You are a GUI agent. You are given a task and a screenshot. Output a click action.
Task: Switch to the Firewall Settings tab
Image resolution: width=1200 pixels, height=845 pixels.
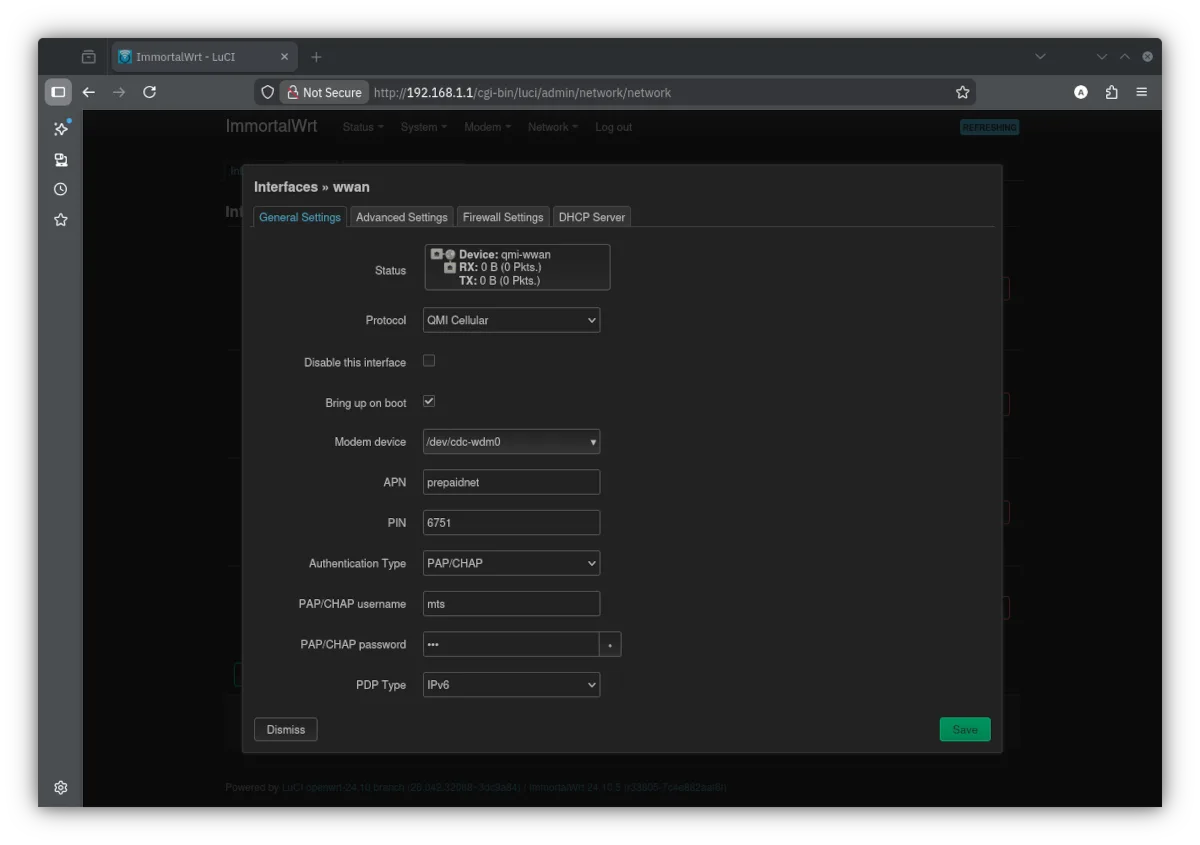[x=502, y=217]
